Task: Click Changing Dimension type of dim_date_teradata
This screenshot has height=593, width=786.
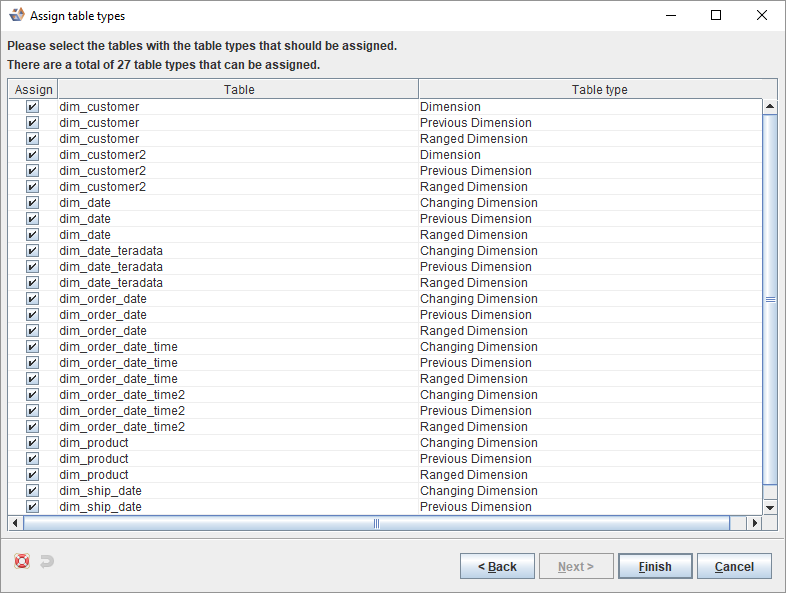Action: pyautogui.click(x=591, y=251)
